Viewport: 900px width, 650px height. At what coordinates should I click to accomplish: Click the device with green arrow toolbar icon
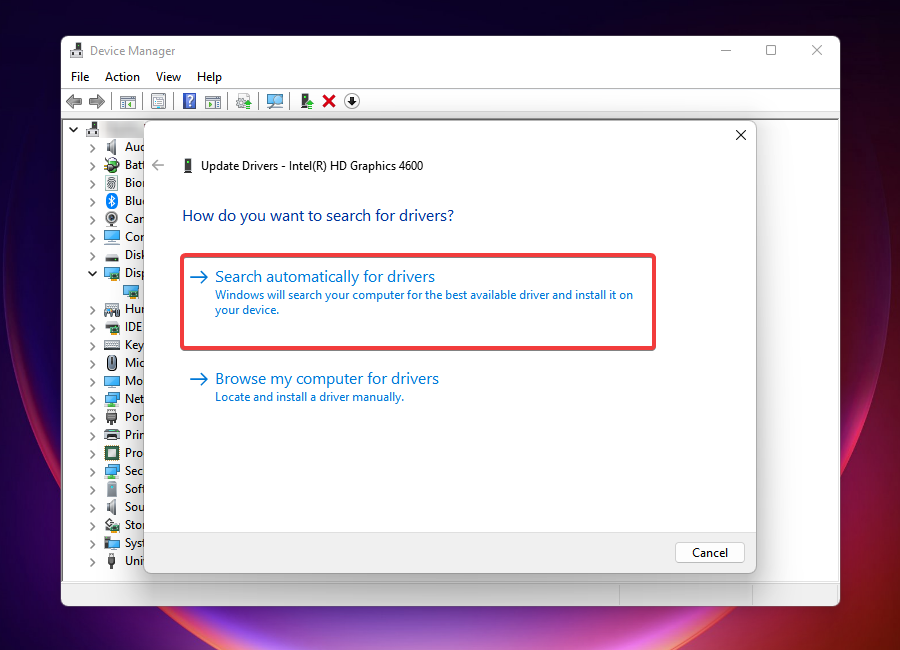click(307, 102)
